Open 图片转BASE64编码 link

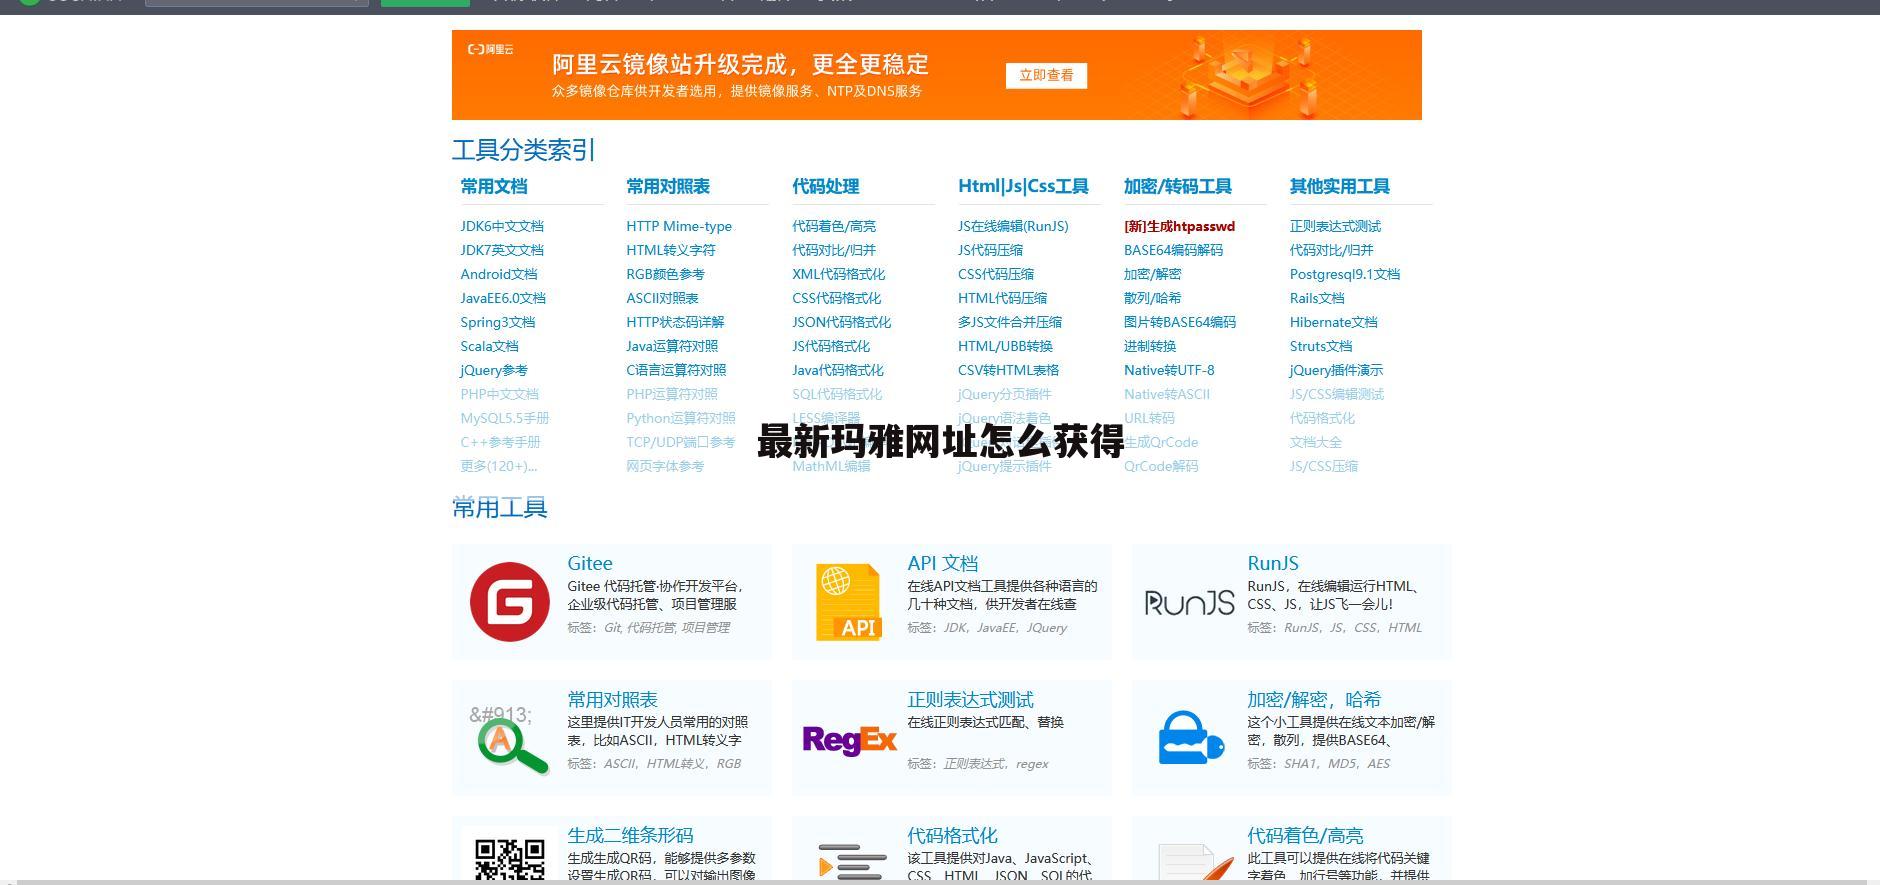(1180, 322)
